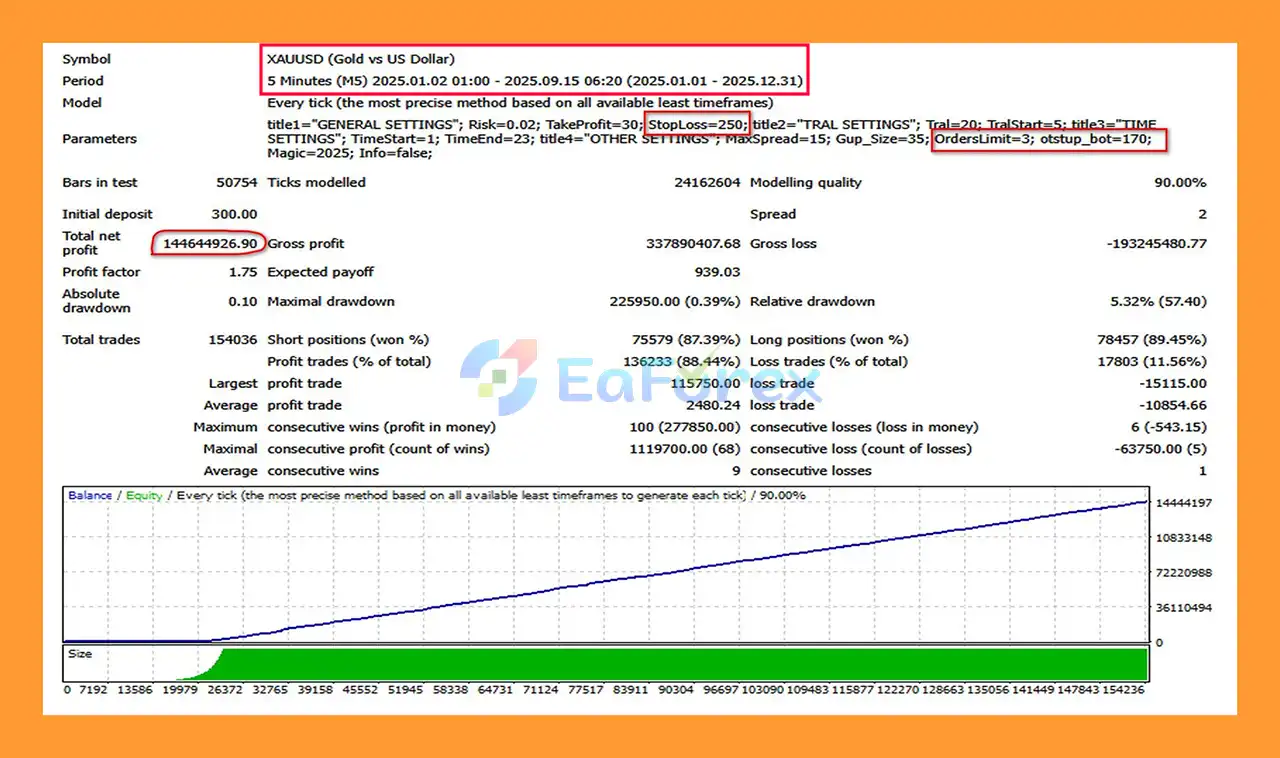Viewport: 1280px width, 758px height.
Task: Click the circled Total net profit value
Action: 210,243
